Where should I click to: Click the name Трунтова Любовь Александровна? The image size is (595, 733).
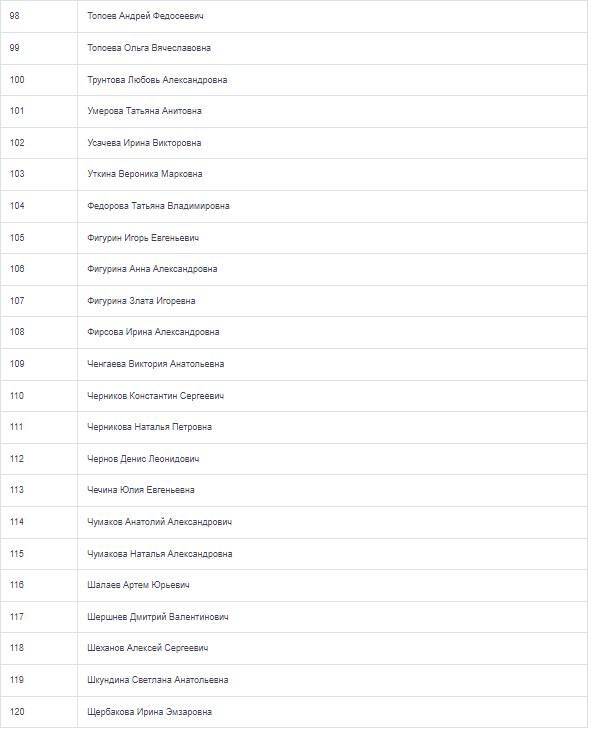158,80
